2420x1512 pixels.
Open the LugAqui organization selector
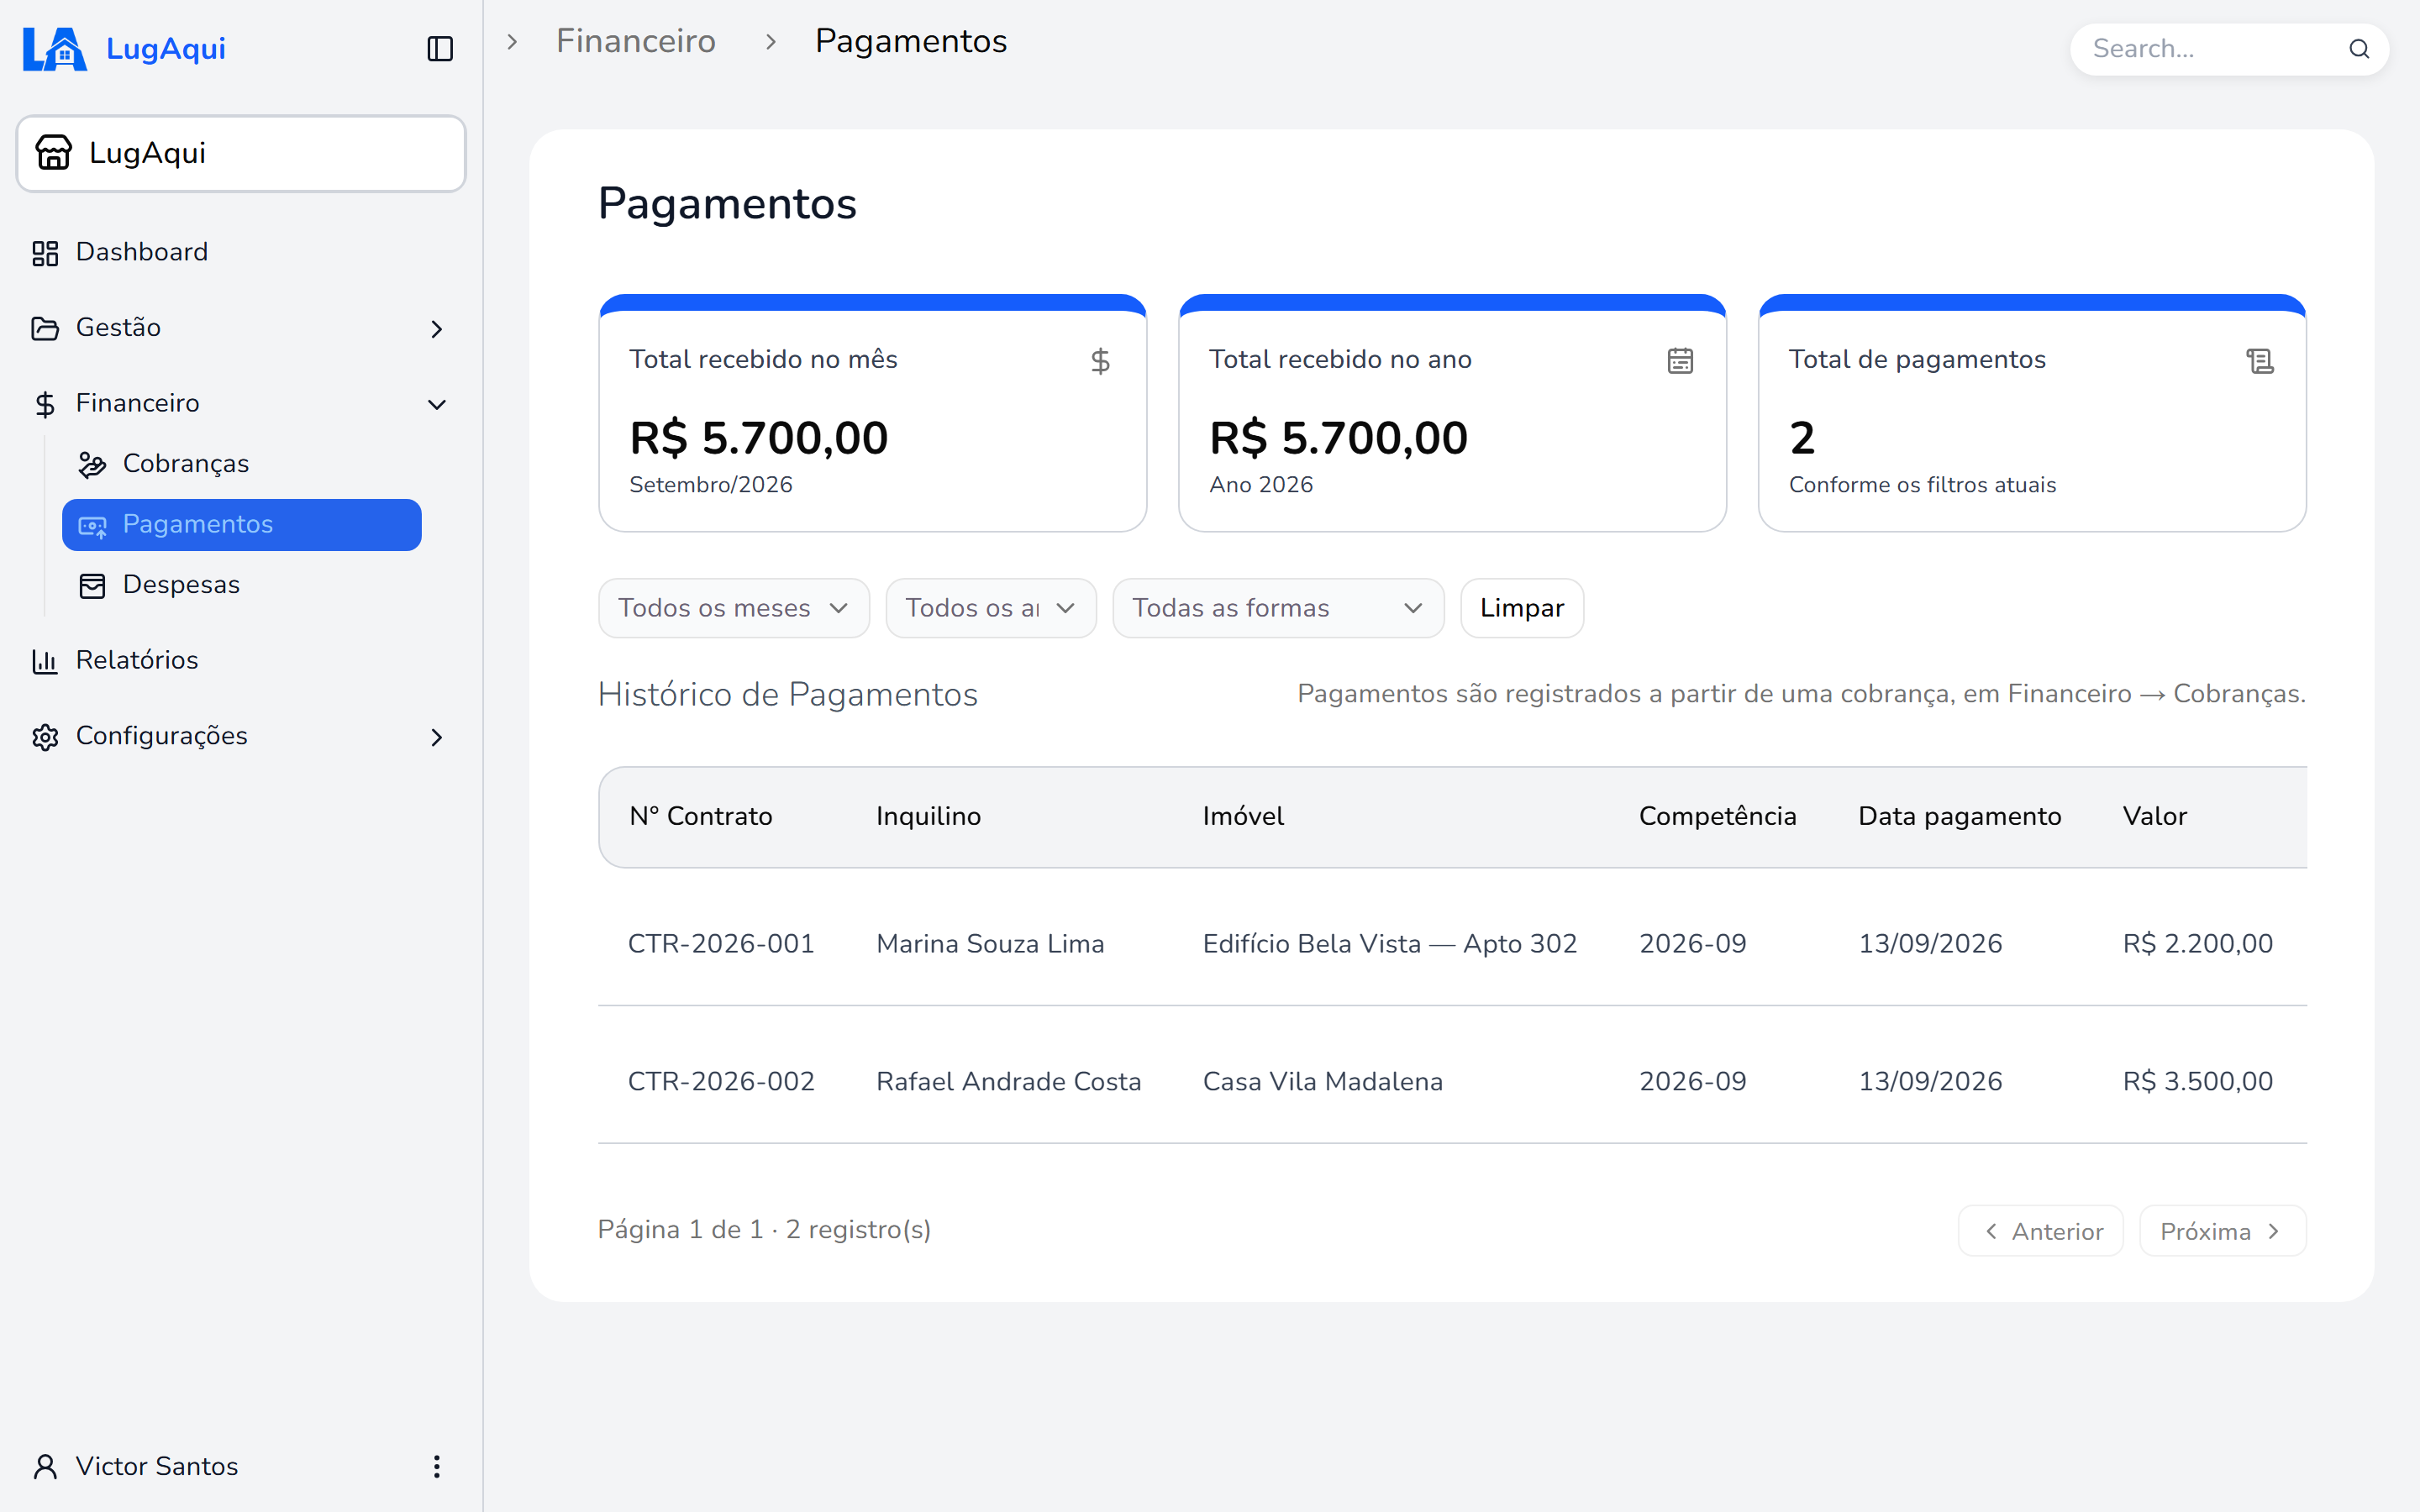(240, 153)
